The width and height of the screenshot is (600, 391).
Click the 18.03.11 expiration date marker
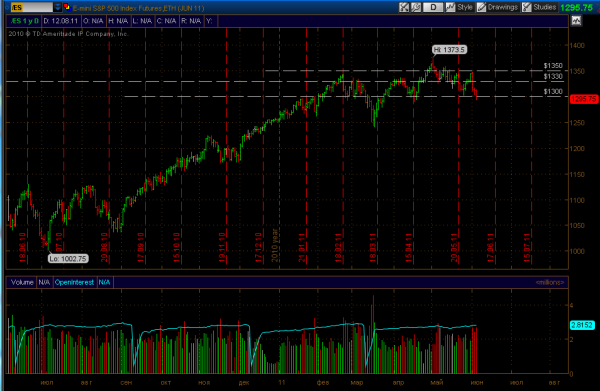pos(373,248)
